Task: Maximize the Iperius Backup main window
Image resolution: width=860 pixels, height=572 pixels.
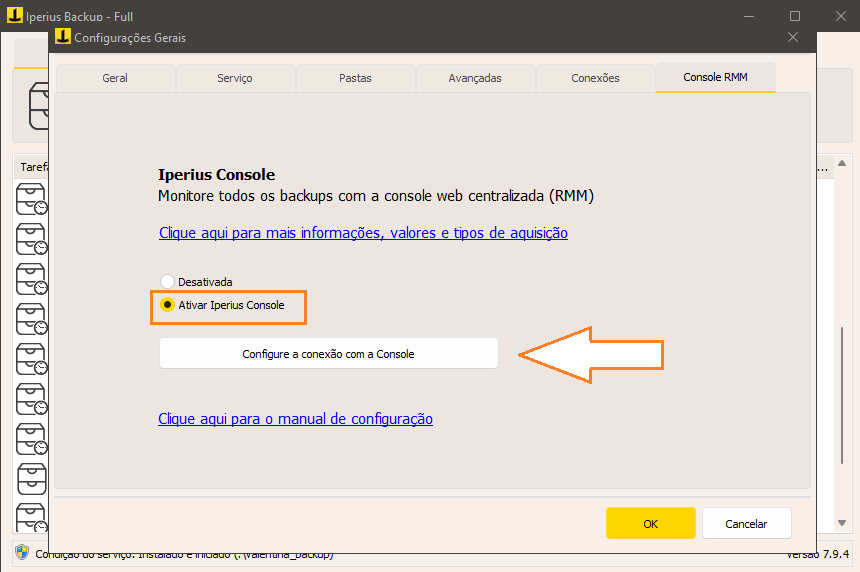Action: pos(795,16)
